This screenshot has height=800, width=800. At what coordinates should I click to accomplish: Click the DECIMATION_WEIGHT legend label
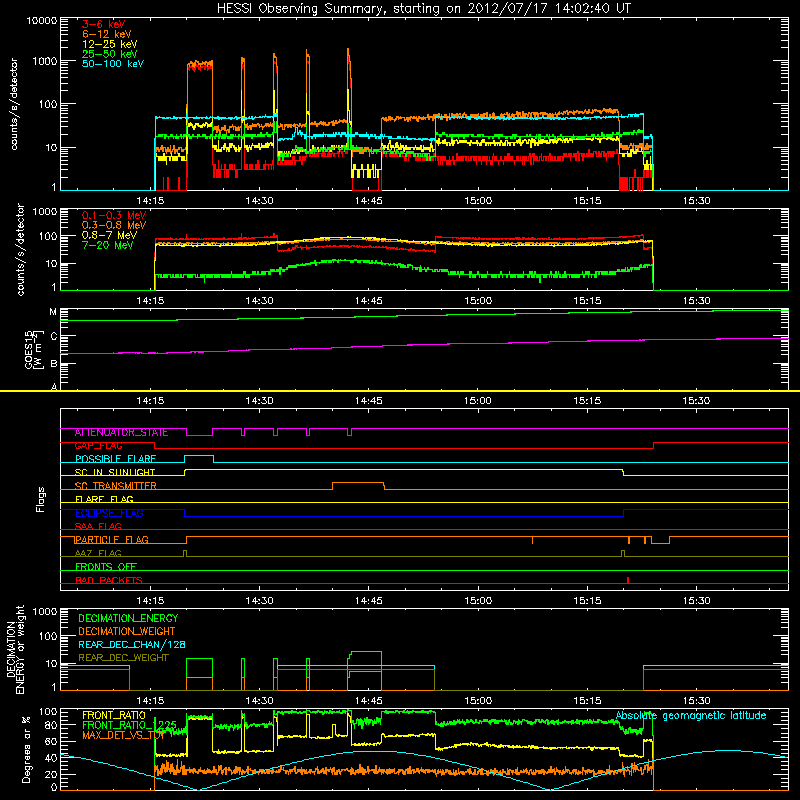tap(127, 632)
